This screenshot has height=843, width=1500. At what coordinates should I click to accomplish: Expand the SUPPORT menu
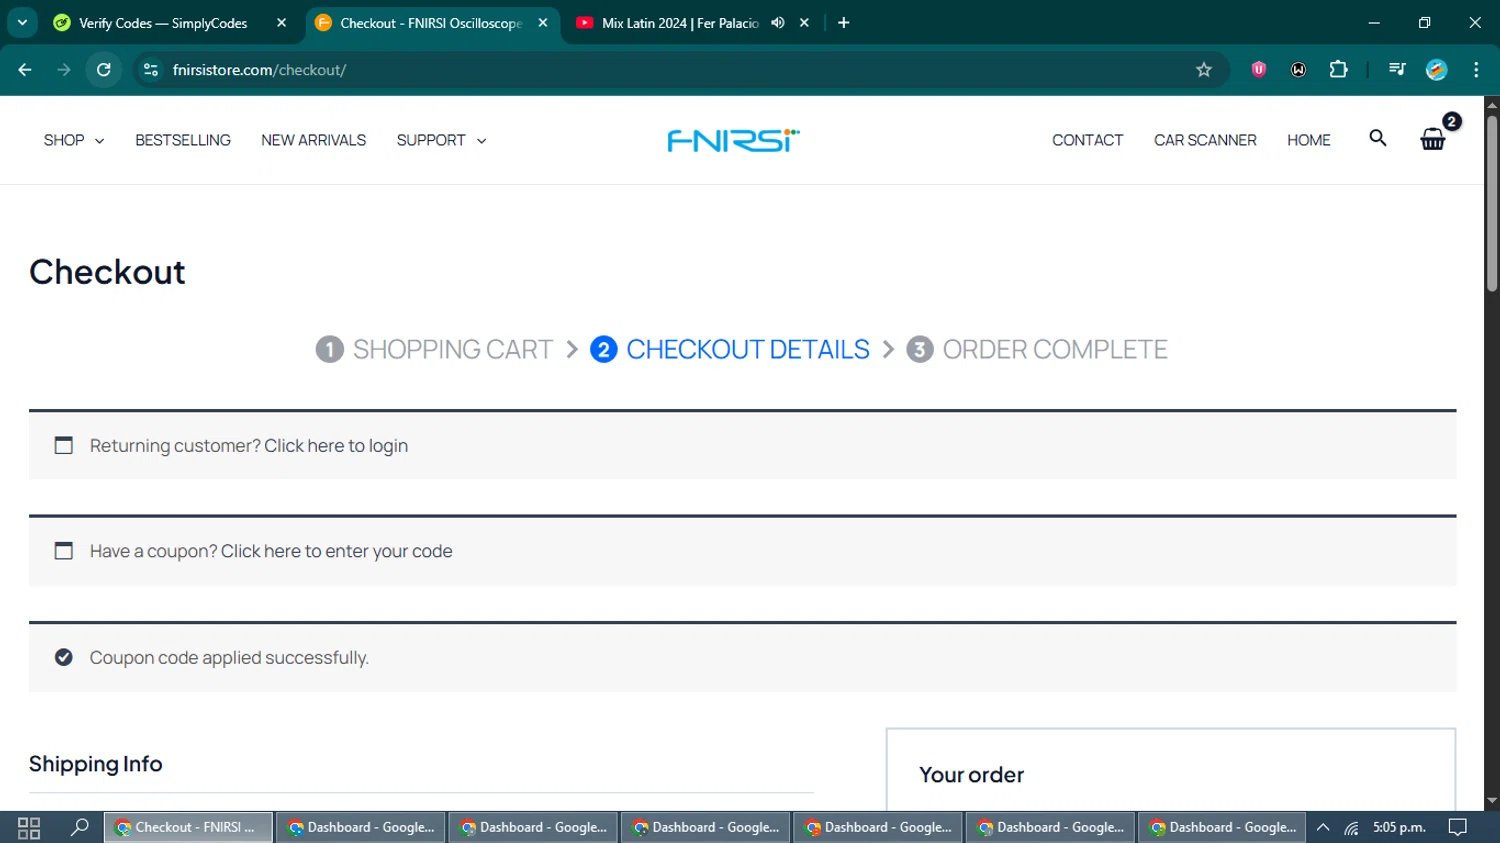point(442,140)
